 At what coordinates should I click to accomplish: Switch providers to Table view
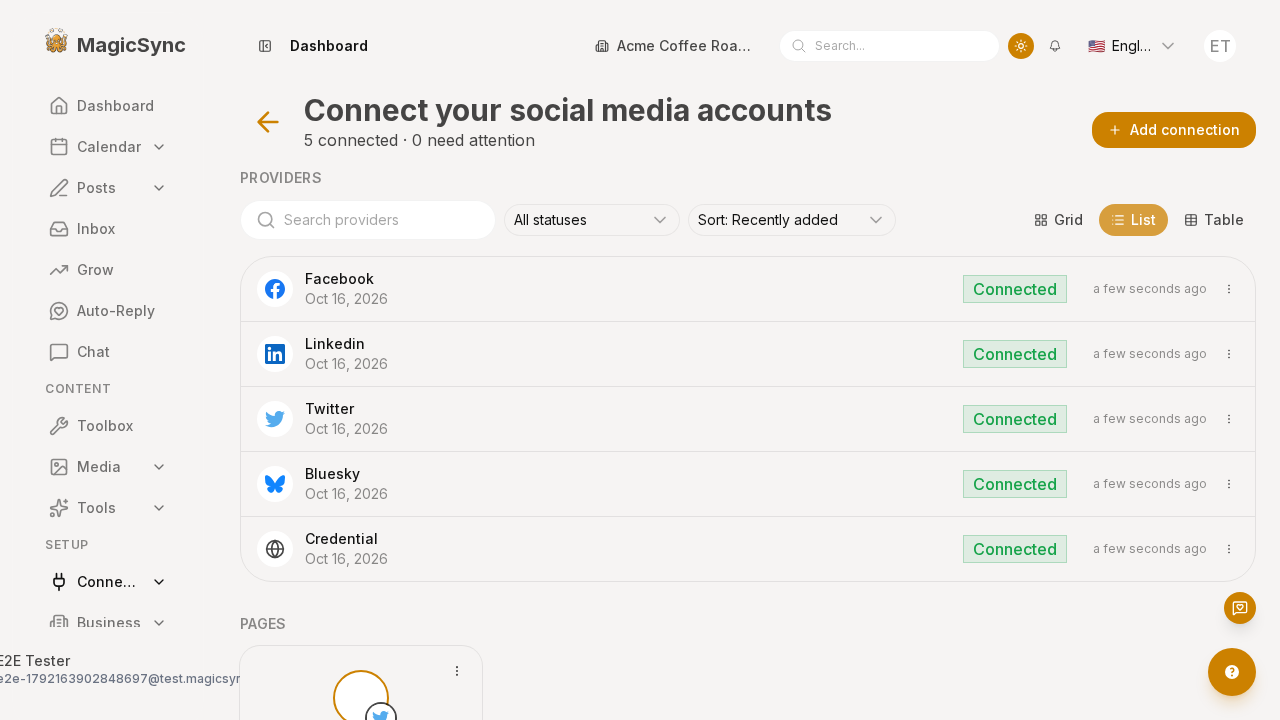[1214, 220]
